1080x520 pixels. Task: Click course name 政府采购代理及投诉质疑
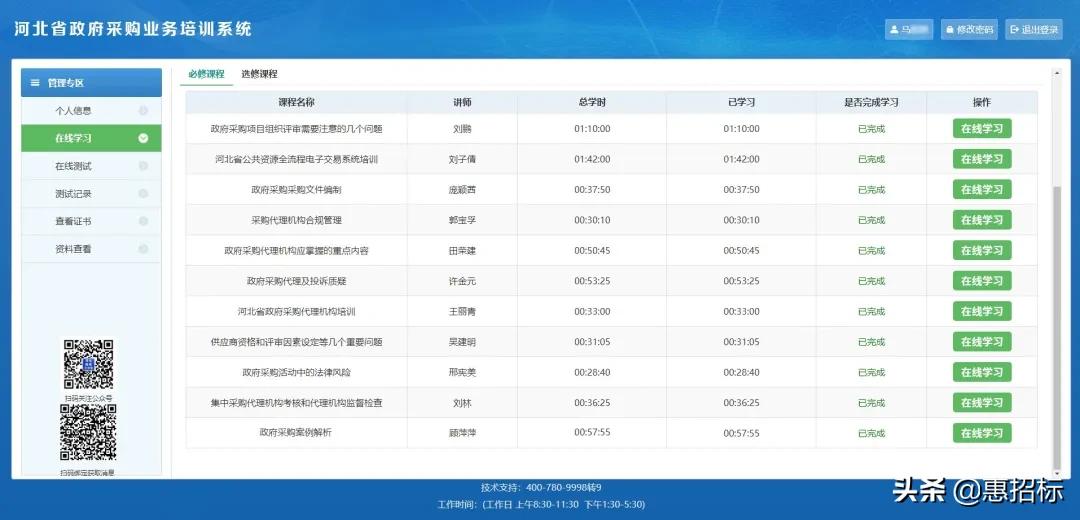click(x=296, y=281)
